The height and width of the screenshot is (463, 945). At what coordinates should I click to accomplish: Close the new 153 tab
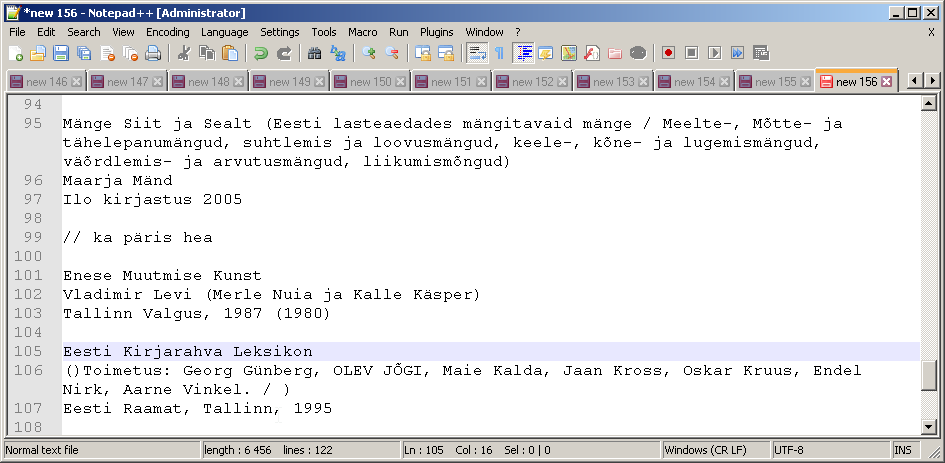(x=644, y=82)
